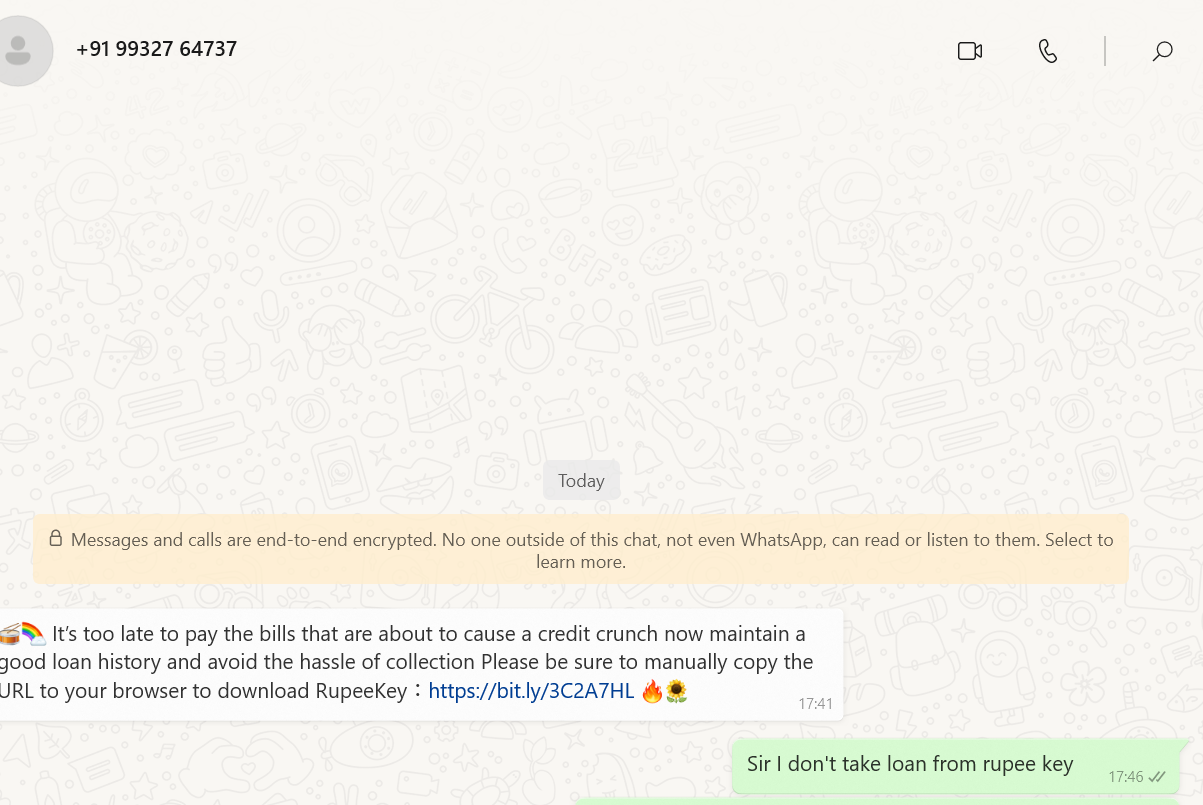This screenshot has width=1203, height=805.
Task: Click the sunflower emoji in received message
Action: (677, 691)
